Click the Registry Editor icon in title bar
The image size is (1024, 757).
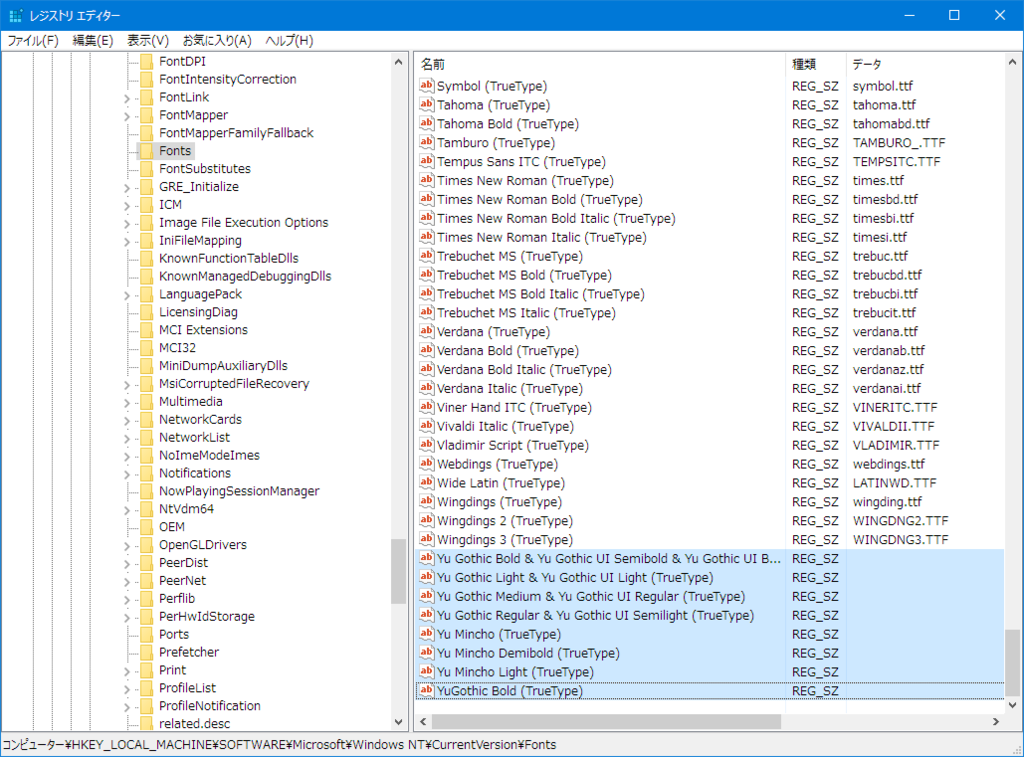click(16, 15)
